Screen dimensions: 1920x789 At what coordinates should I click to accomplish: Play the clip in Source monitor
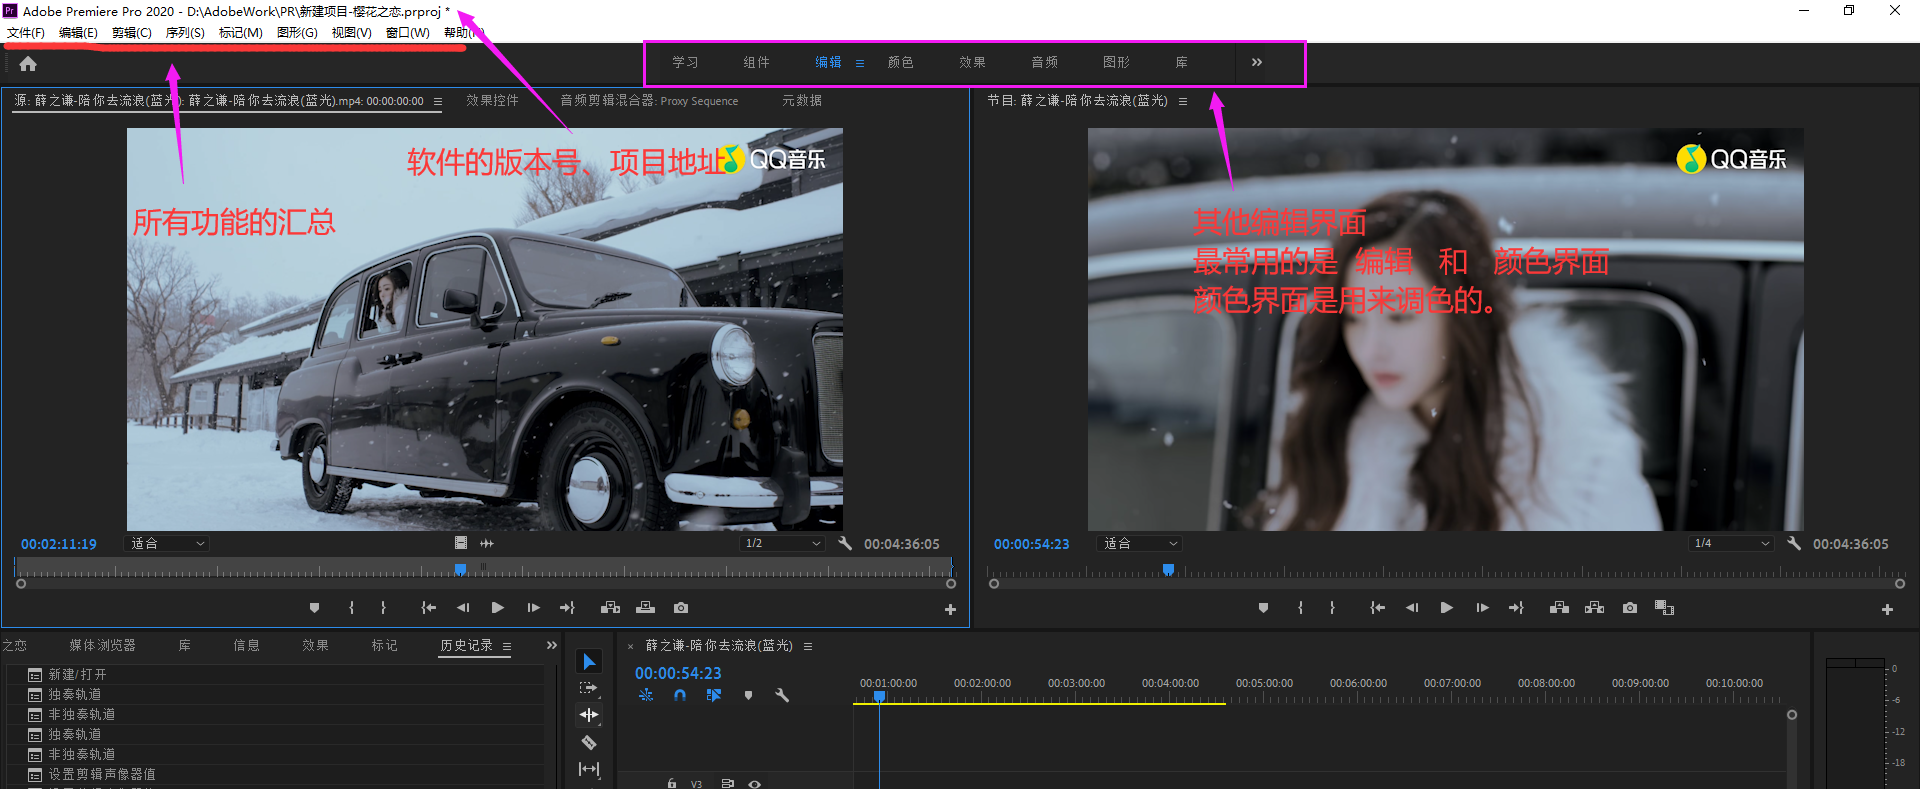497,608
